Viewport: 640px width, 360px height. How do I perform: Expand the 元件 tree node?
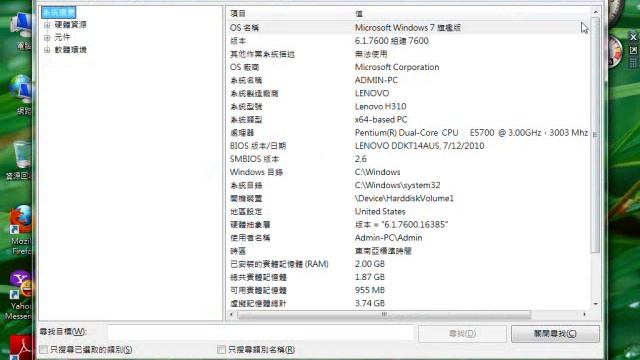click(47, 38)
